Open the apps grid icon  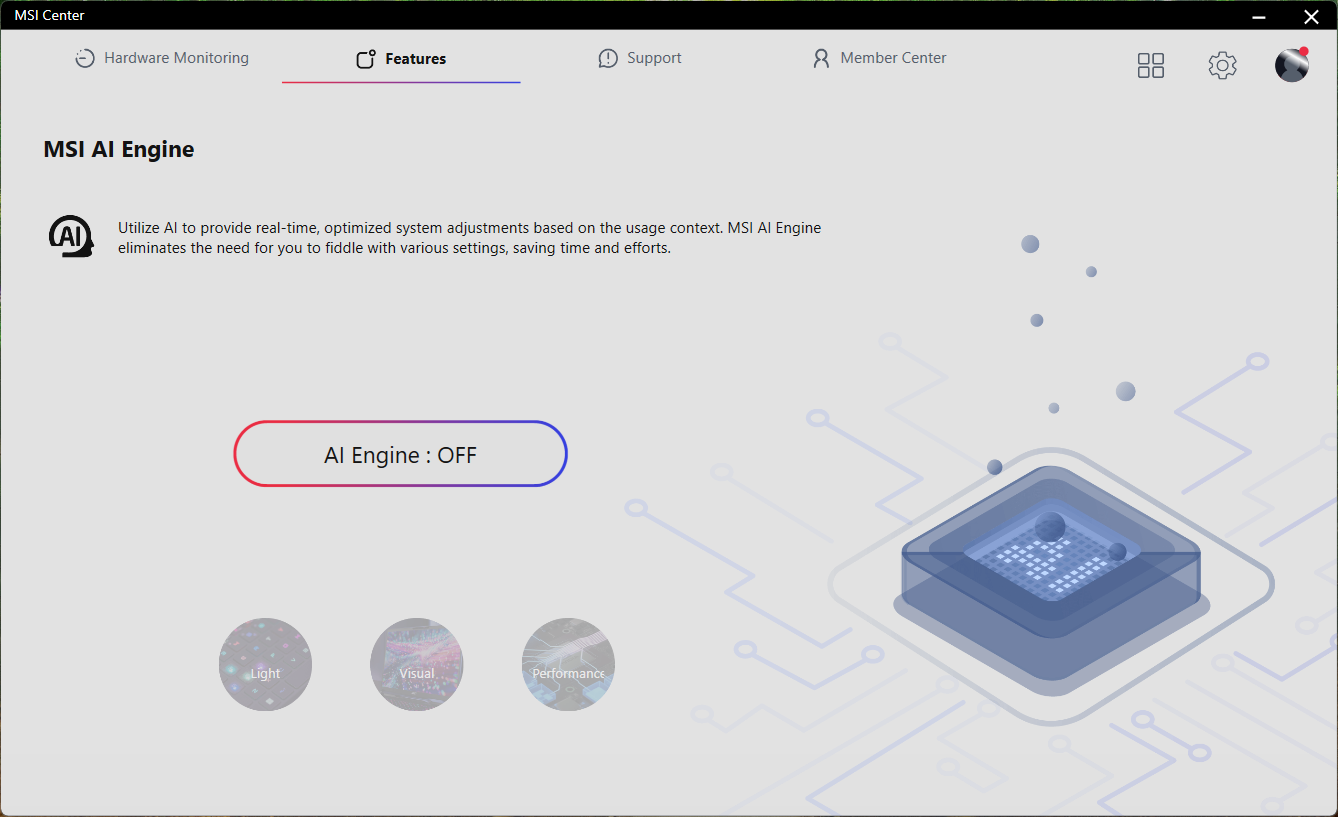pos(1151,65)
